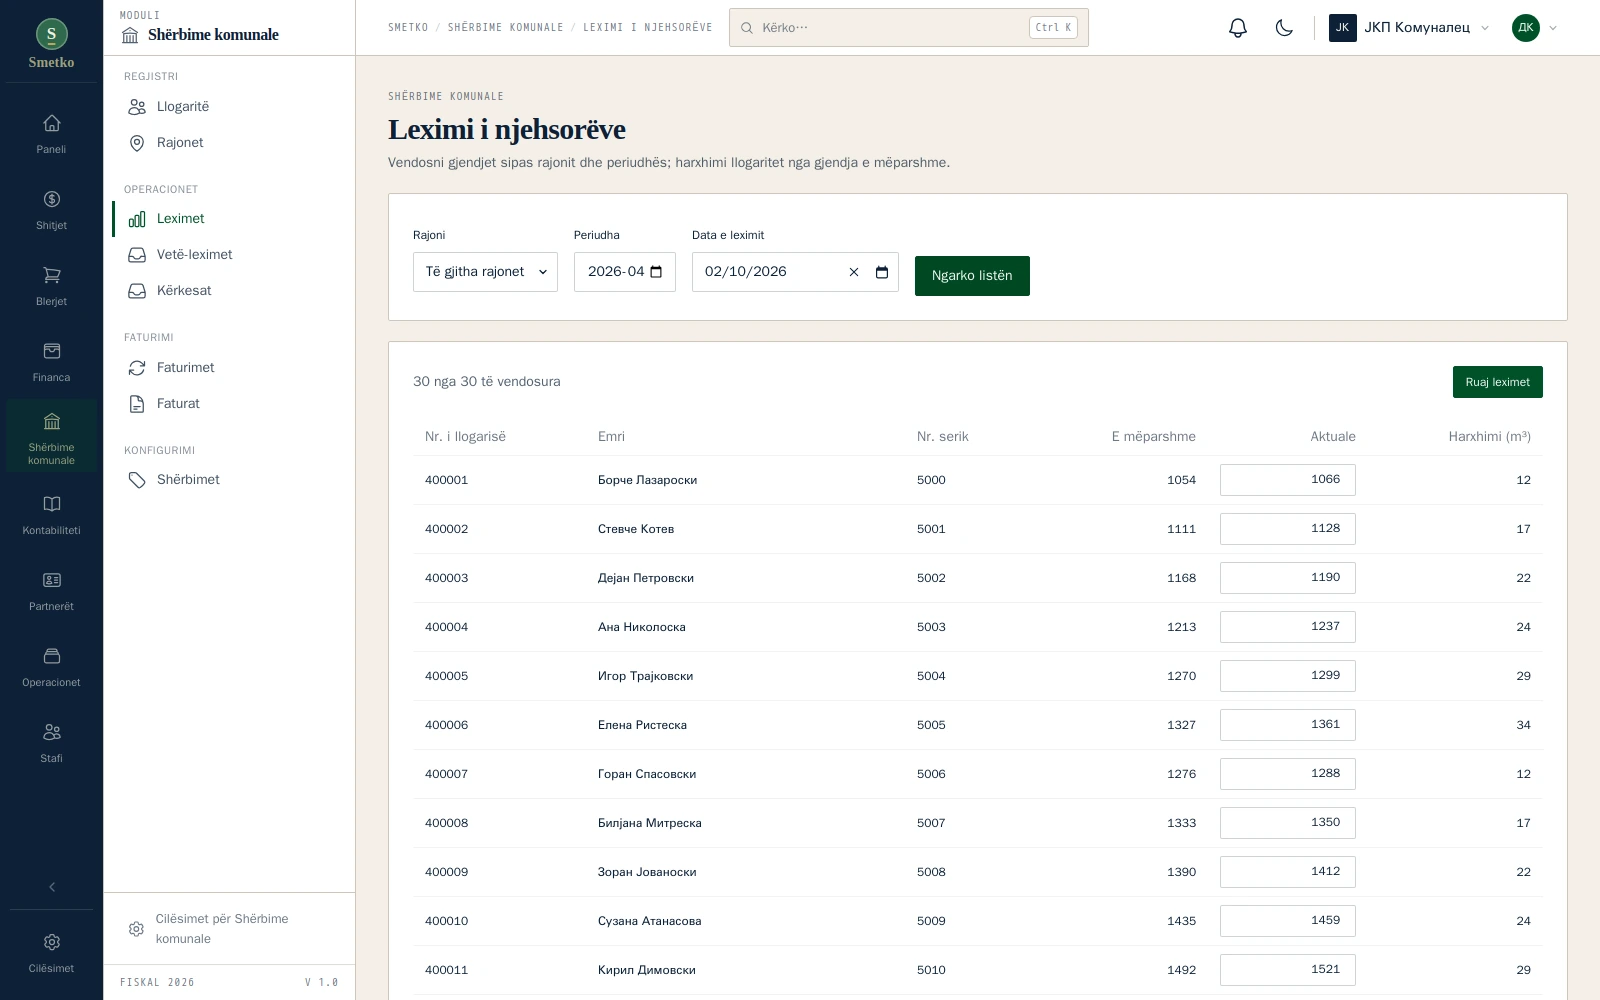Viewport: 1600px width, 1000px height.
Task: Open calendar picker for Data e leximit
Action: point(882,272)
